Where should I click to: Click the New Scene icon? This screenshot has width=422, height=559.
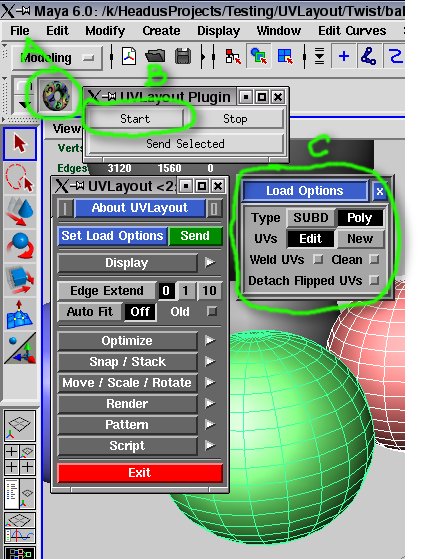tap(129, 56)
